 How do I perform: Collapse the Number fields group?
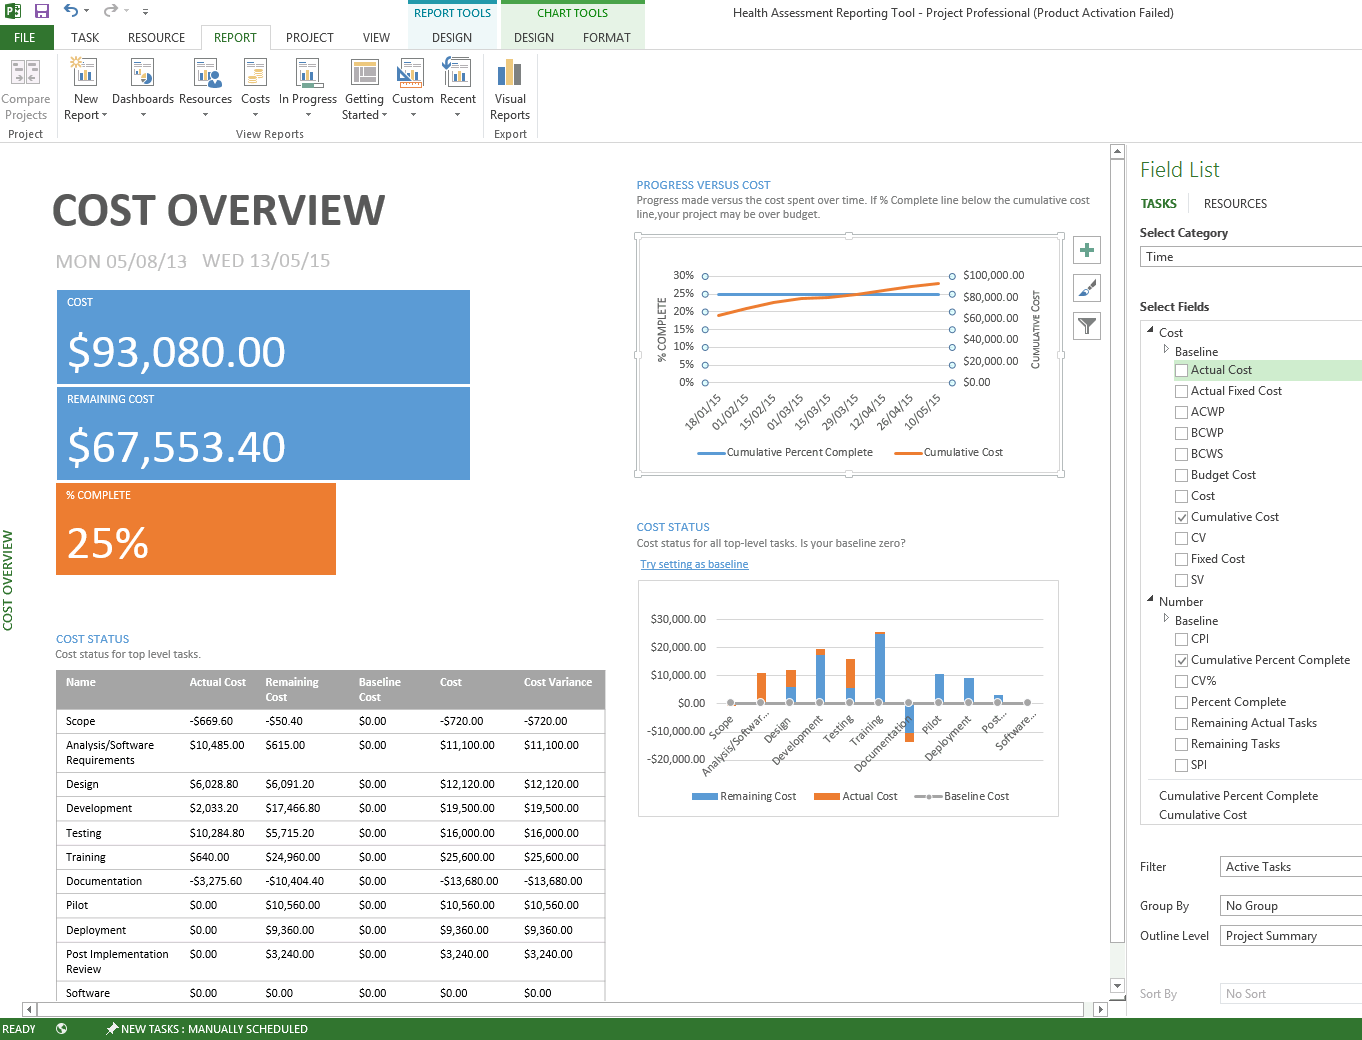pyautogui.click(x=1150, y=599)
